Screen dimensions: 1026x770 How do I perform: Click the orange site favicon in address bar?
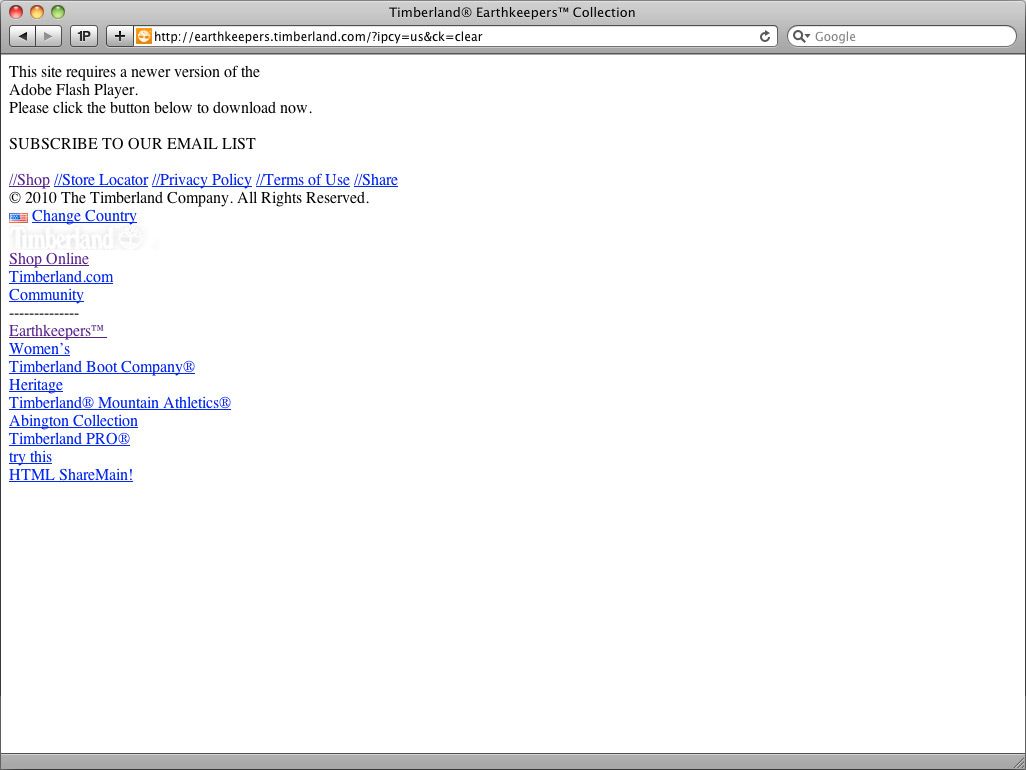pyautogui.click(x=144, y=36)
